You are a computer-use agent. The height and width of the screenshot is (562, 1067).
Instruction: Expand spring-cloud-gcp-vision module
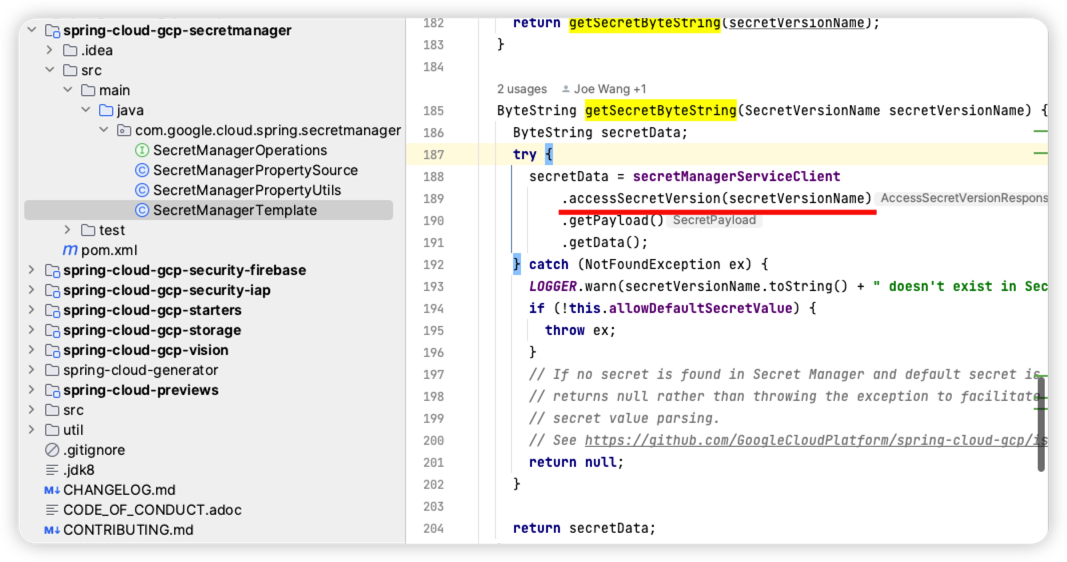(32, 350)
